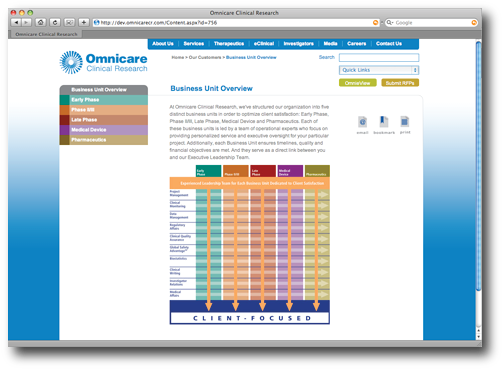
Task: Click the Submit RFPs button
Action: coord(400,83)
